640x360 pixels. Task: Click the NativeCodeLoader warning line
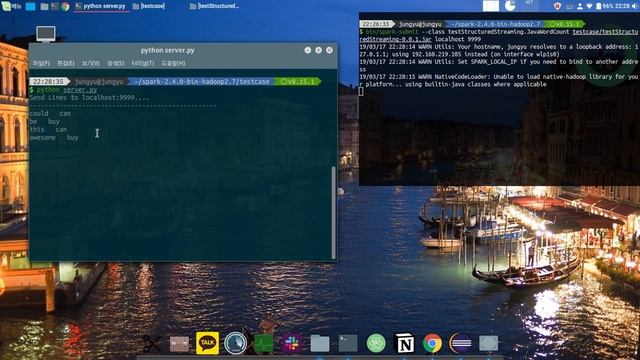[498, 80]
